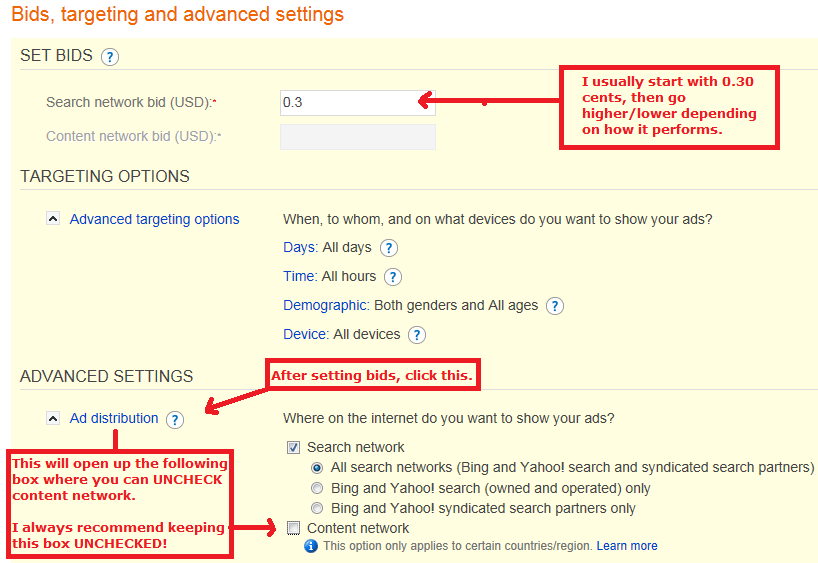Click the blue info icon under Content network

coord(311,546)
